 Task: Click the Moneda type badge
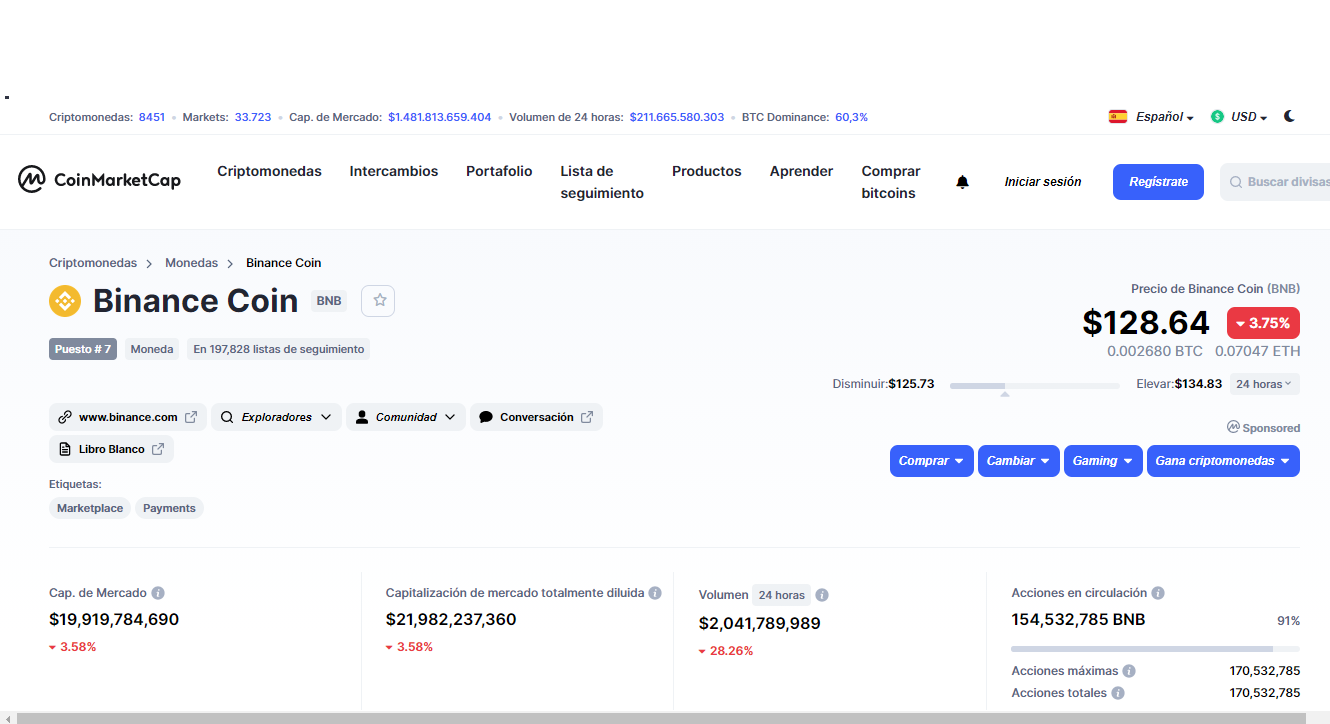point(153,349)
